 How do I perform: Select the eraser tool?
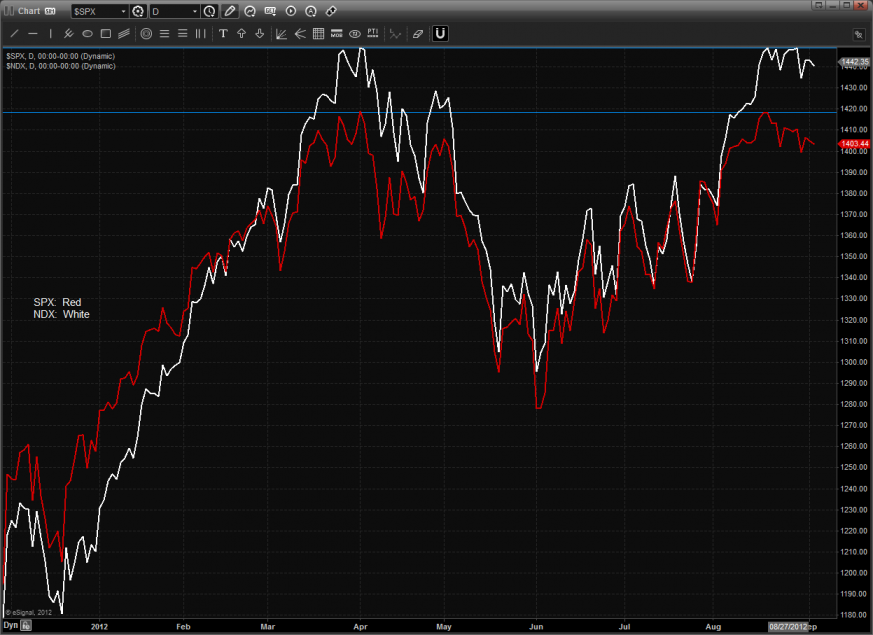click(418, 34)
